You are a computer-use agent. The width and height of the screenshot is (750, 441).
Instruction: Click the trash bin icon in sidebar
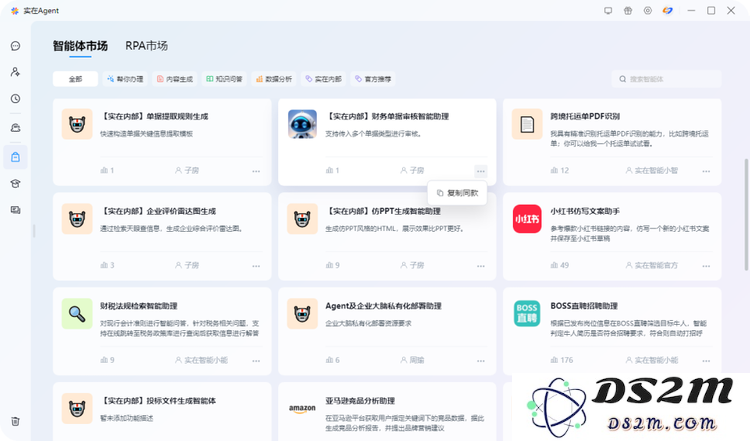click(15, 421)
